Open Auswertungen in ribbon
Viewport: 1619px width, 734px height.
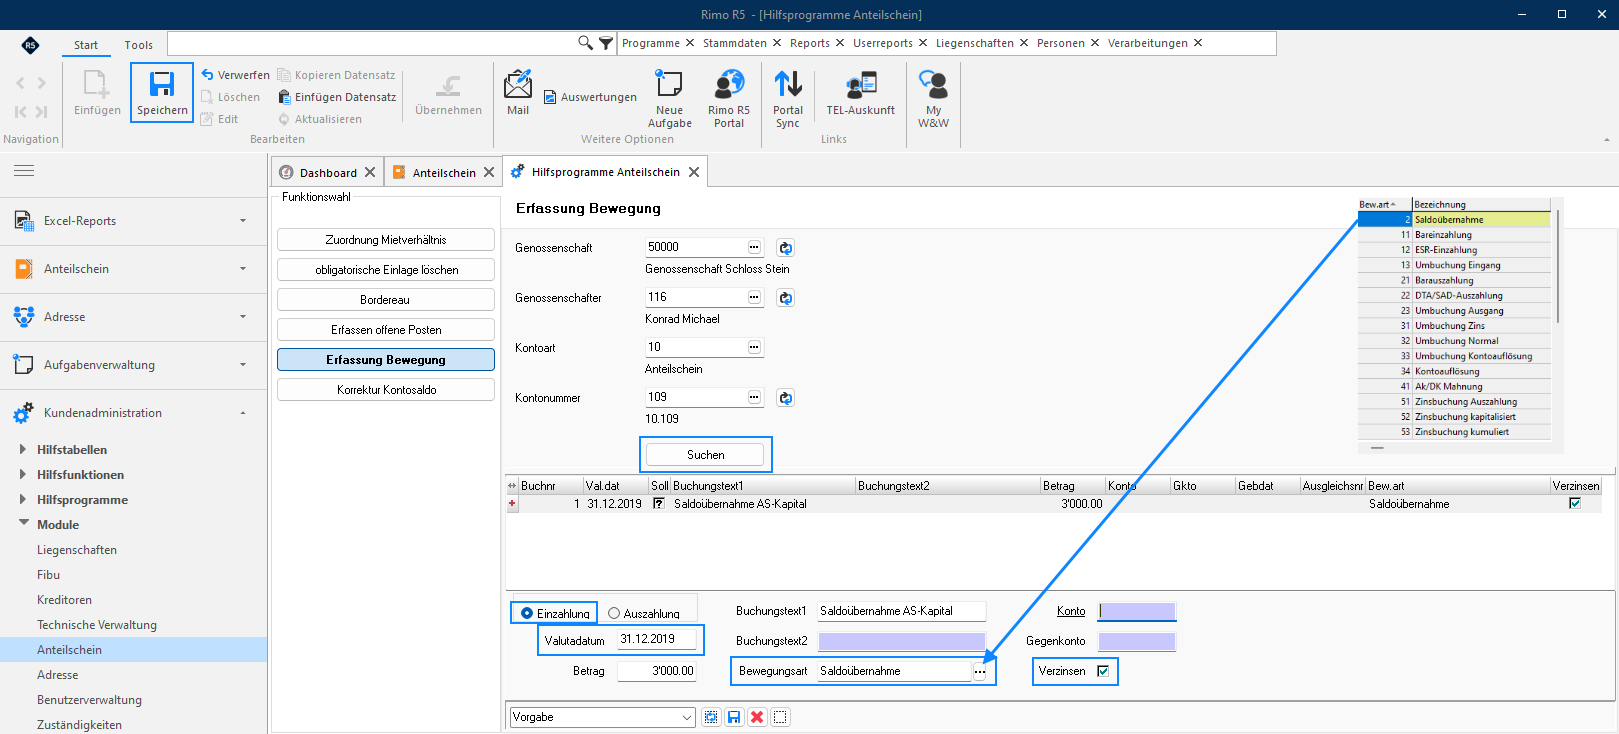590,97
